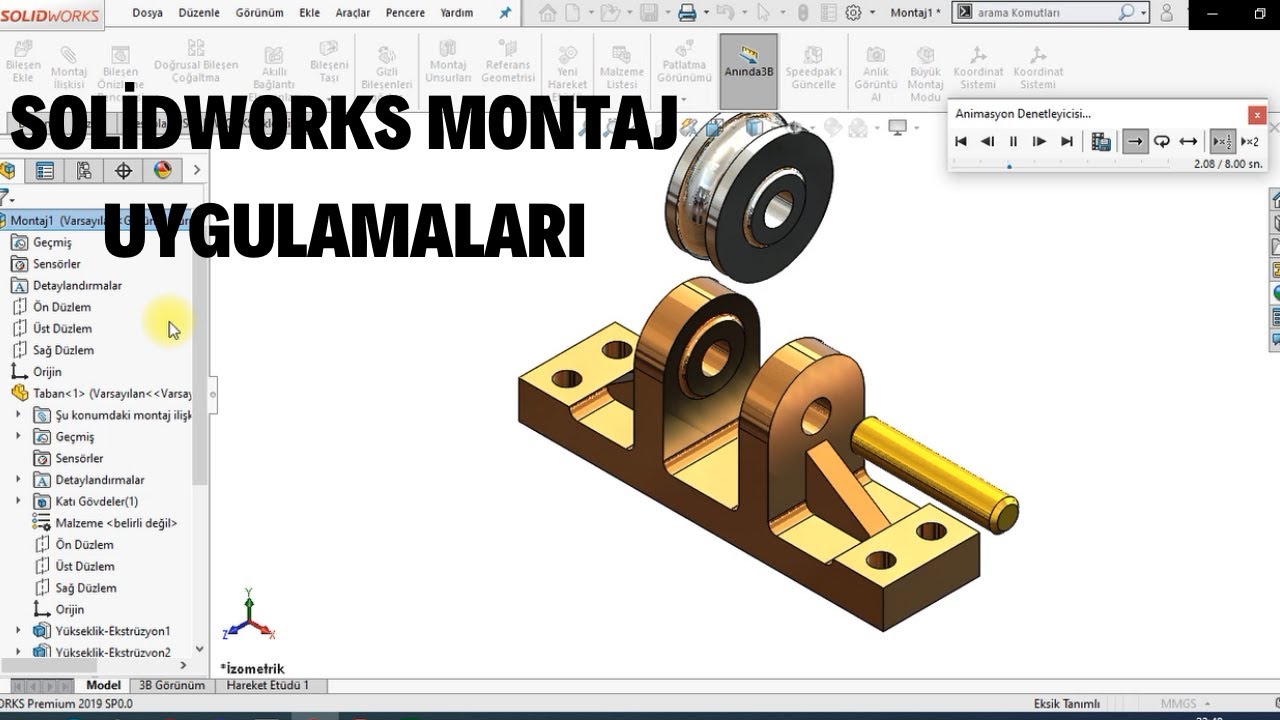
Task: Pause the animation playback
Action: coord(1013,141)
